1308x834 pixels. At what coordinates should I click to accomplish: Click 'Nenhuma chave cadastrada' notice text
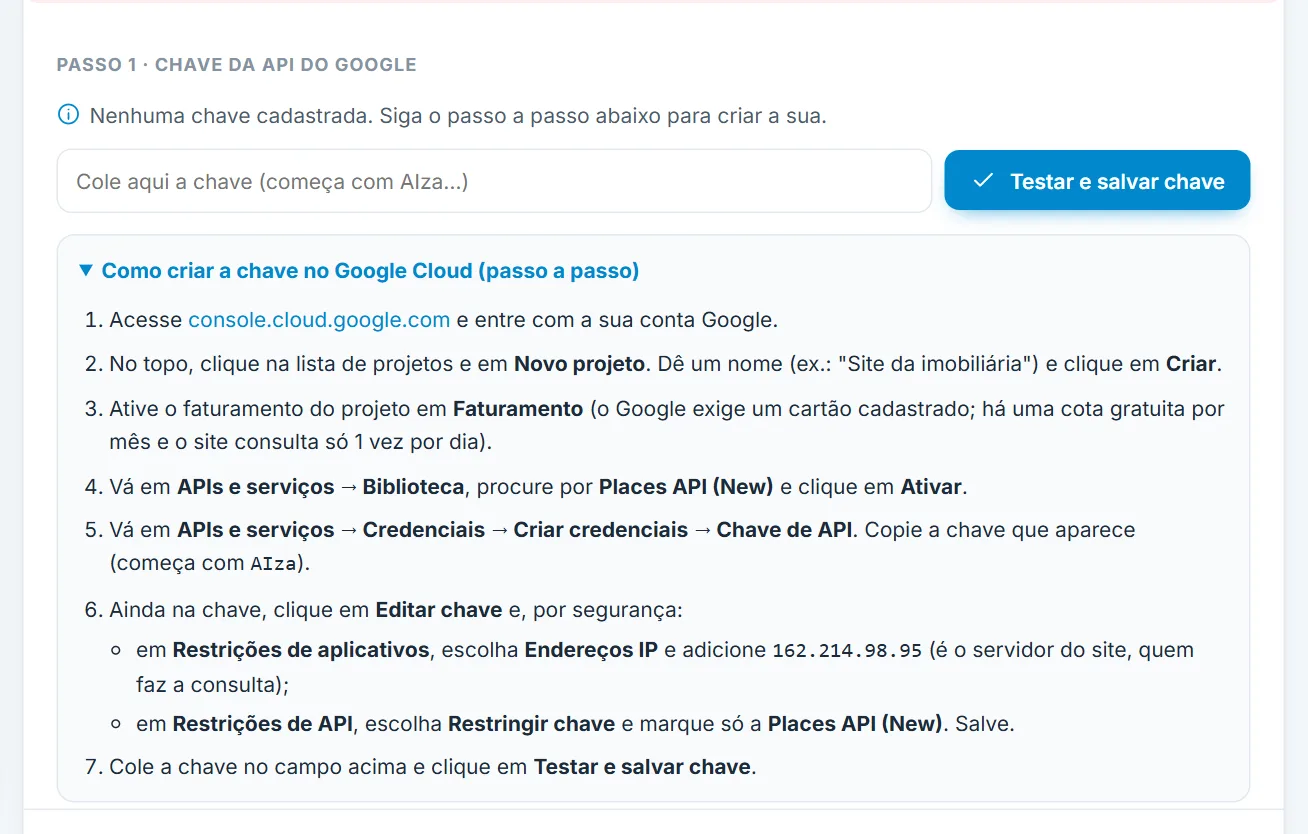458,116
